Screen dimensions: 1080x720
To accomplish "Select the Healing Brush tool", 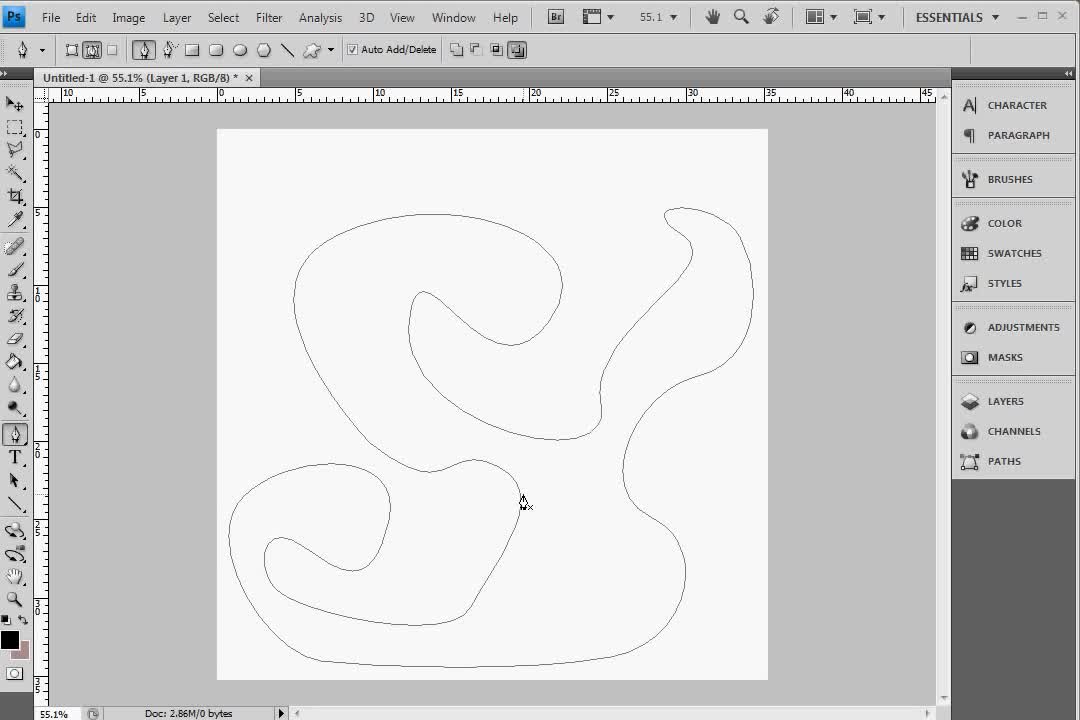I will click(x=14, y=246).
